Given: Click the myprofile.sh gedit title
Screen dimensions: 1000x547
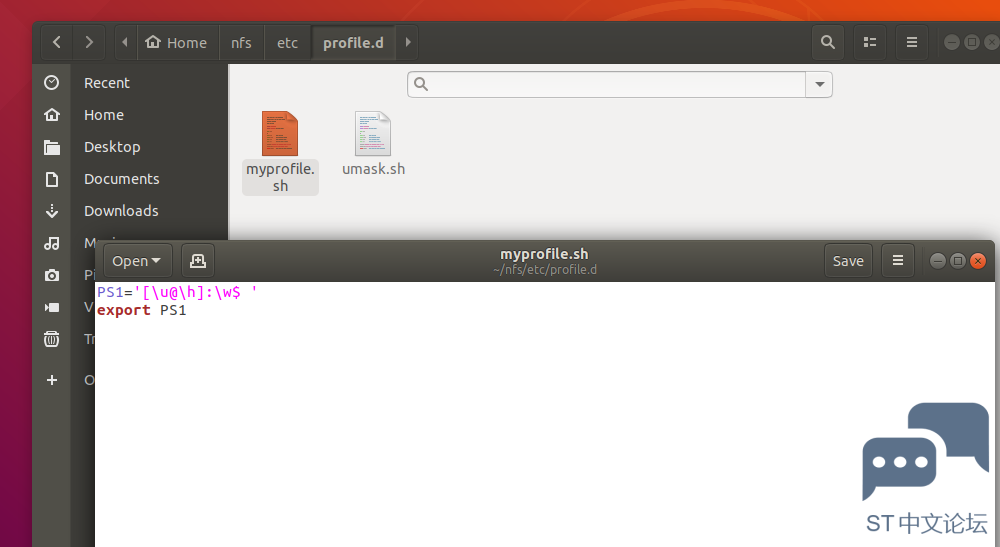Looking at the screenshot, I should [544, 254].
